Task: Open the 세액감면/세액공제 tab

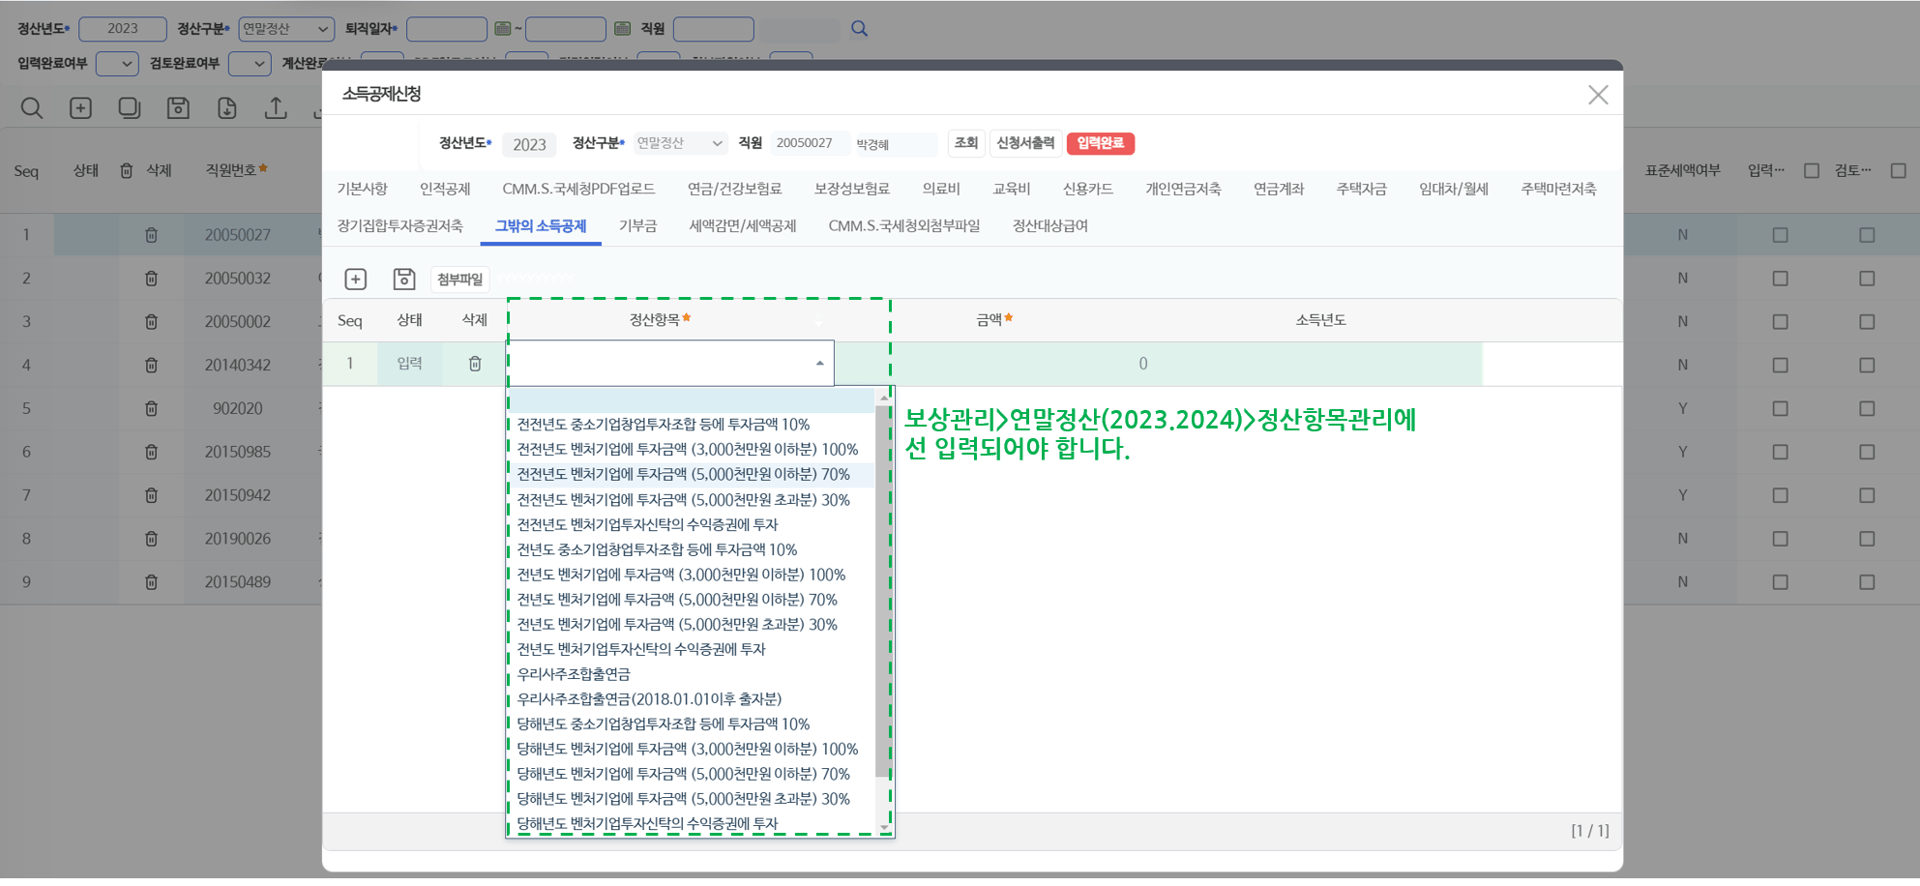Action: coord(743,226)
